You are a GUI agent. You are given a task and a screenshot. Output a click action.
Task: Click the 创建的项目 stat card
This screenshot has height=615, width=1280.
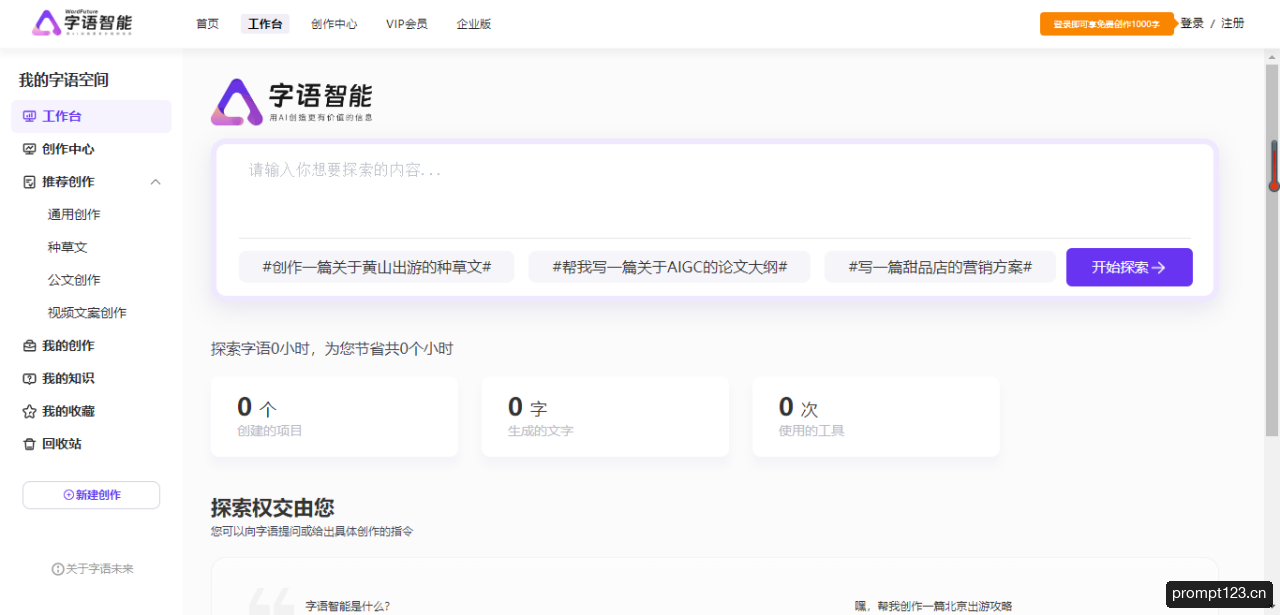coord(334,417)
